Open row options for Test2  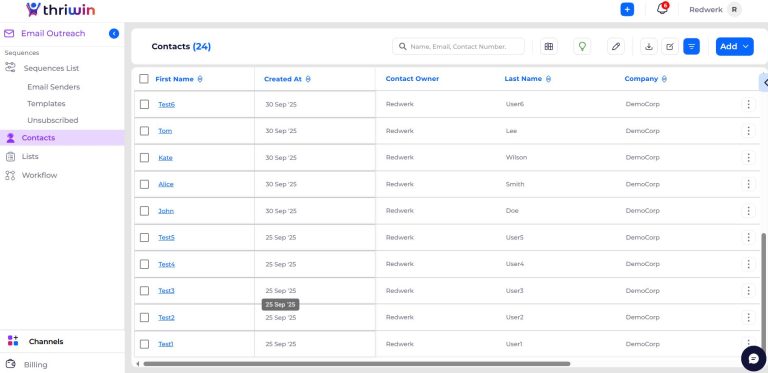pyautogui.click(x=748, y=317)
